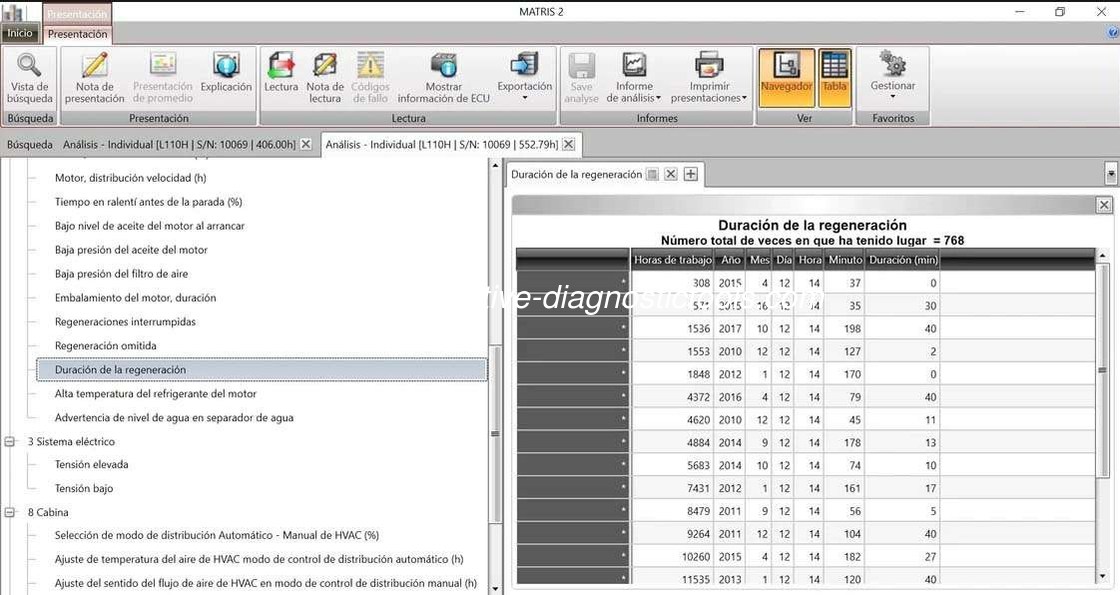The height and width of the screenshot is (595, 1120).
Task: Open the Exportación dropdown
Action: point(524,75)
